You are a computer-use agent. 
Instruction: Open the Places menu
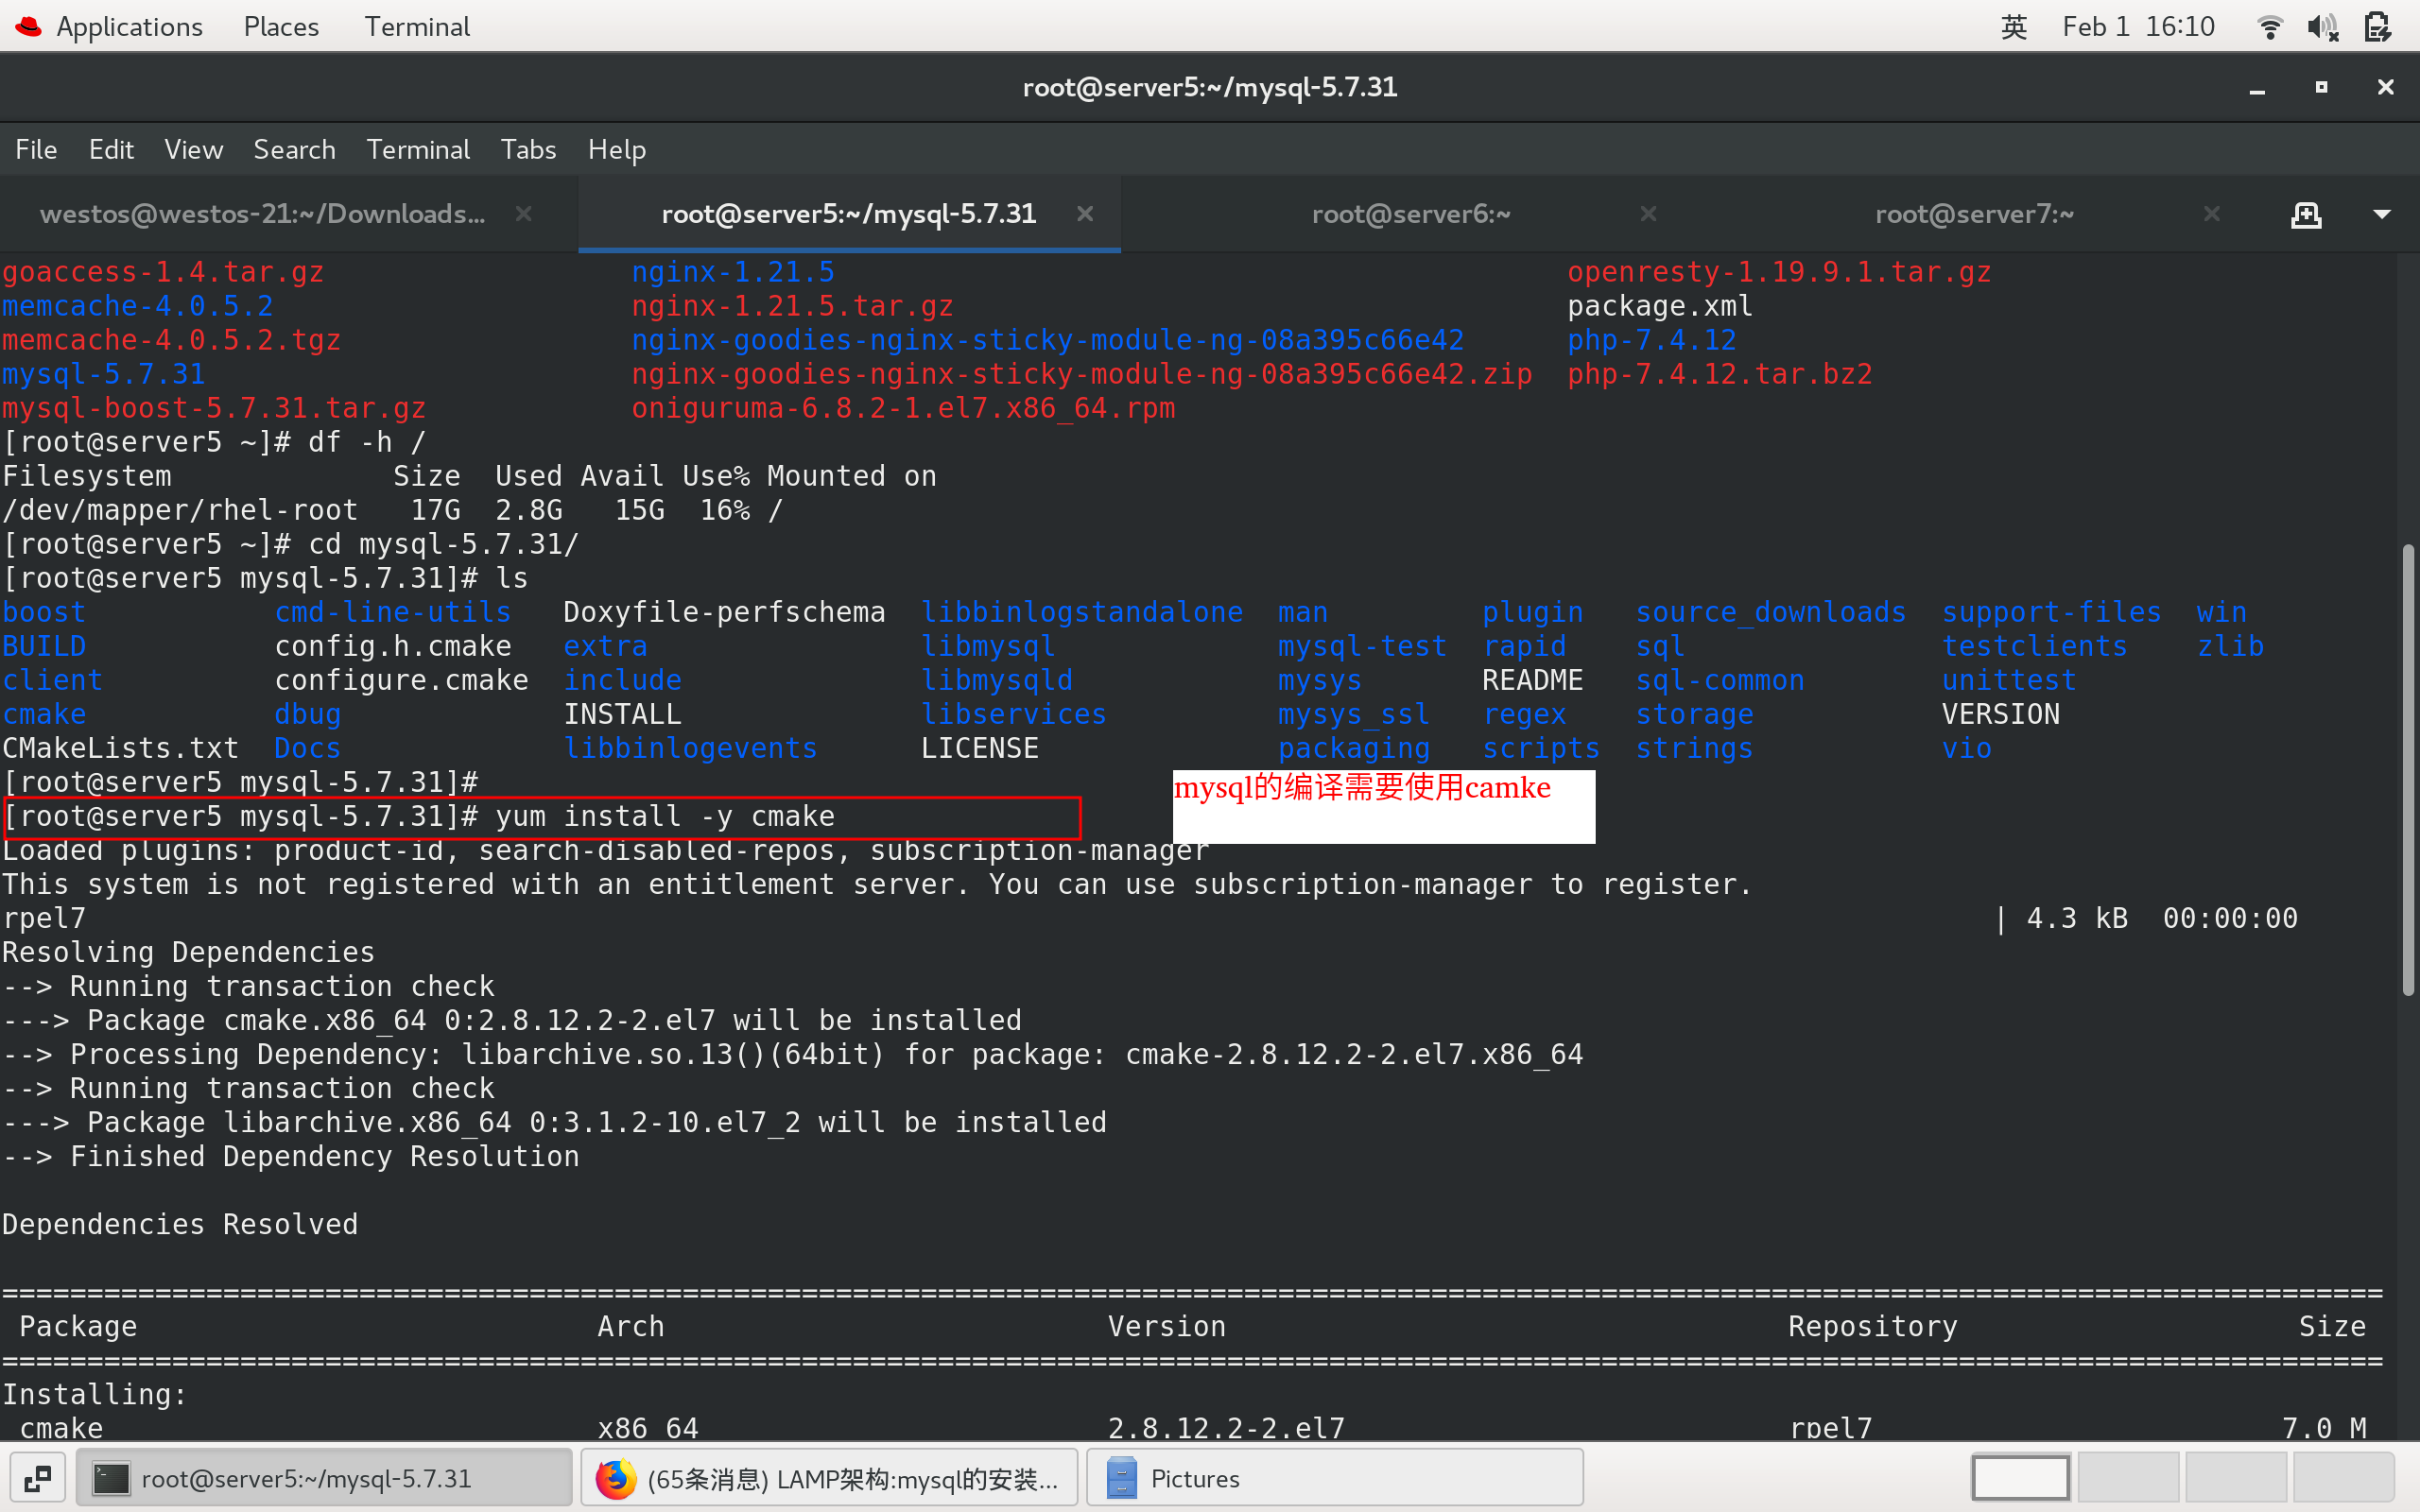click(281, 26)
